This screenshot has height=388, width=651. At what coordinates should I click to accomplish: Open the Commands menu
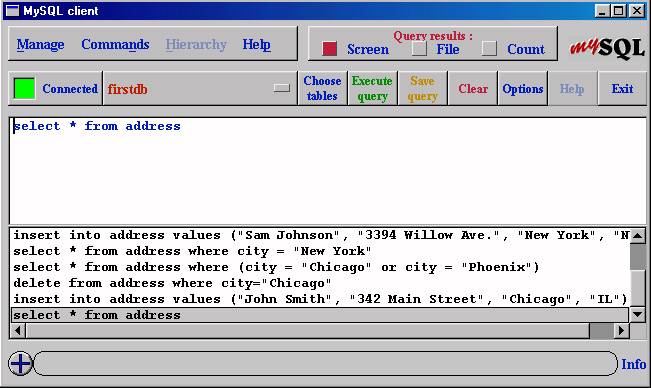pos(115,44)
